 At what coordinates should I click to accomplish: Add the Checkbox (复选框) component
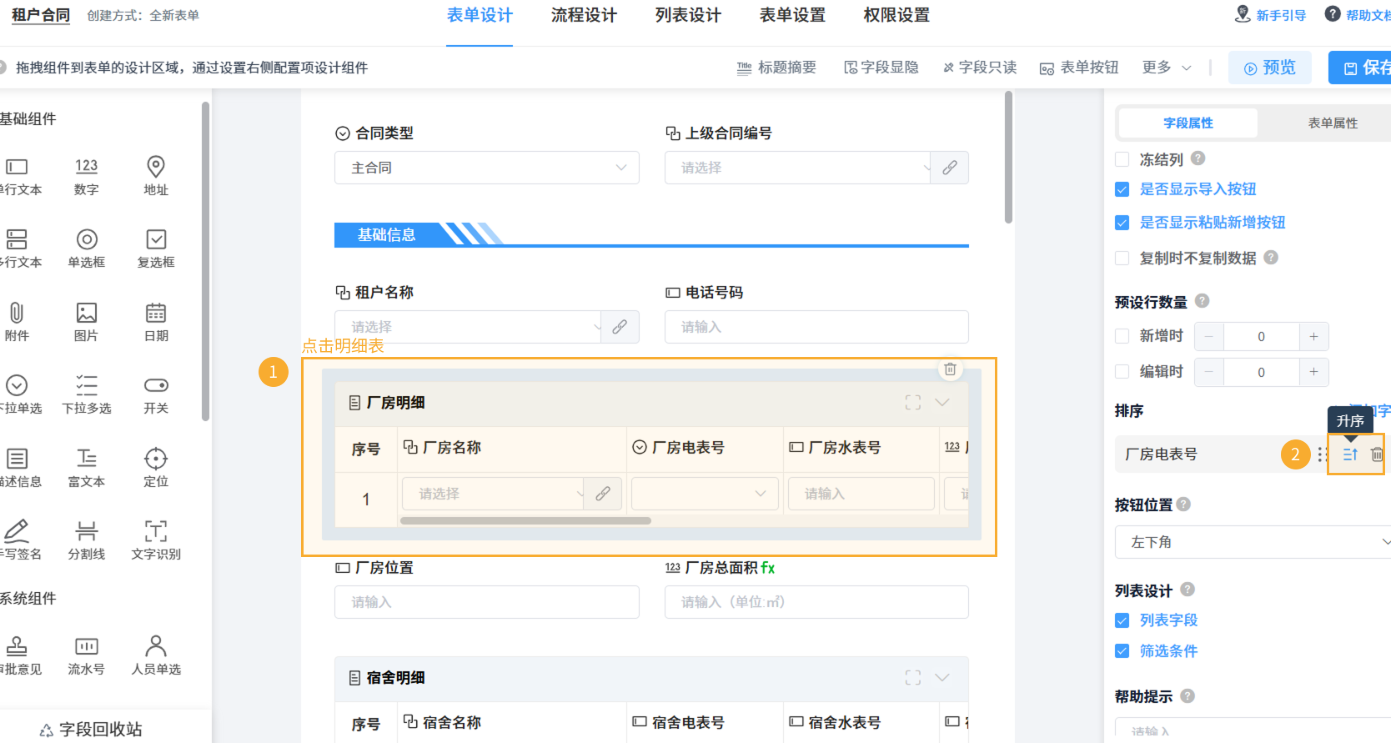coord(156,248)
